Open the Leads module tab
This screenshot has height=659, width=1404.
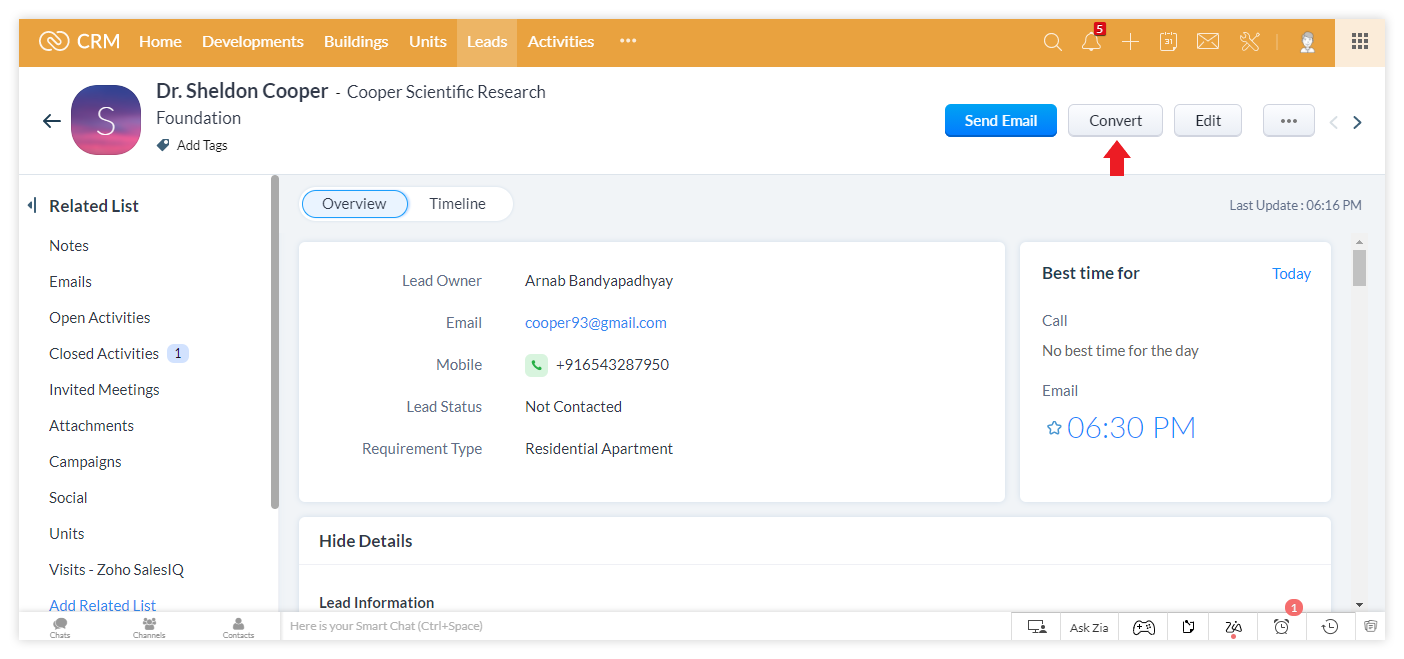(x=487, y=41)
